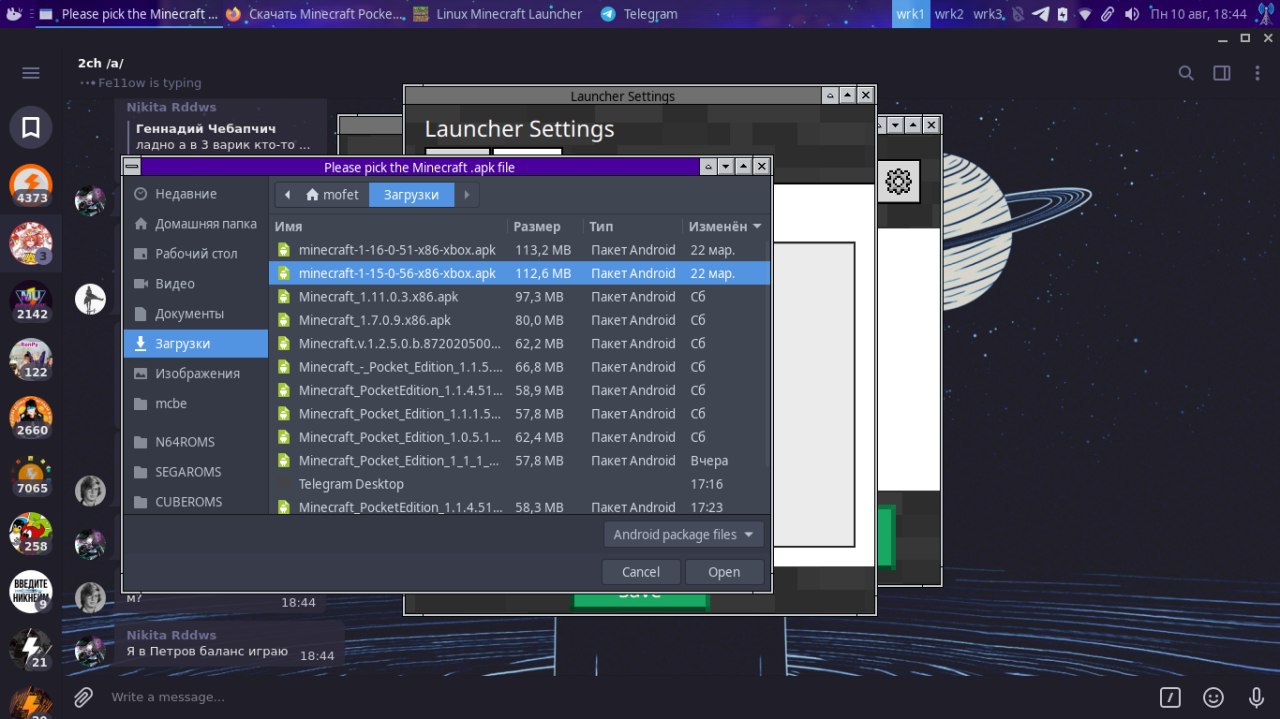Viewport: 1280px width, 719px height.
Task: Open chat folder with 4373 unread badge
Action: [31, 185]
